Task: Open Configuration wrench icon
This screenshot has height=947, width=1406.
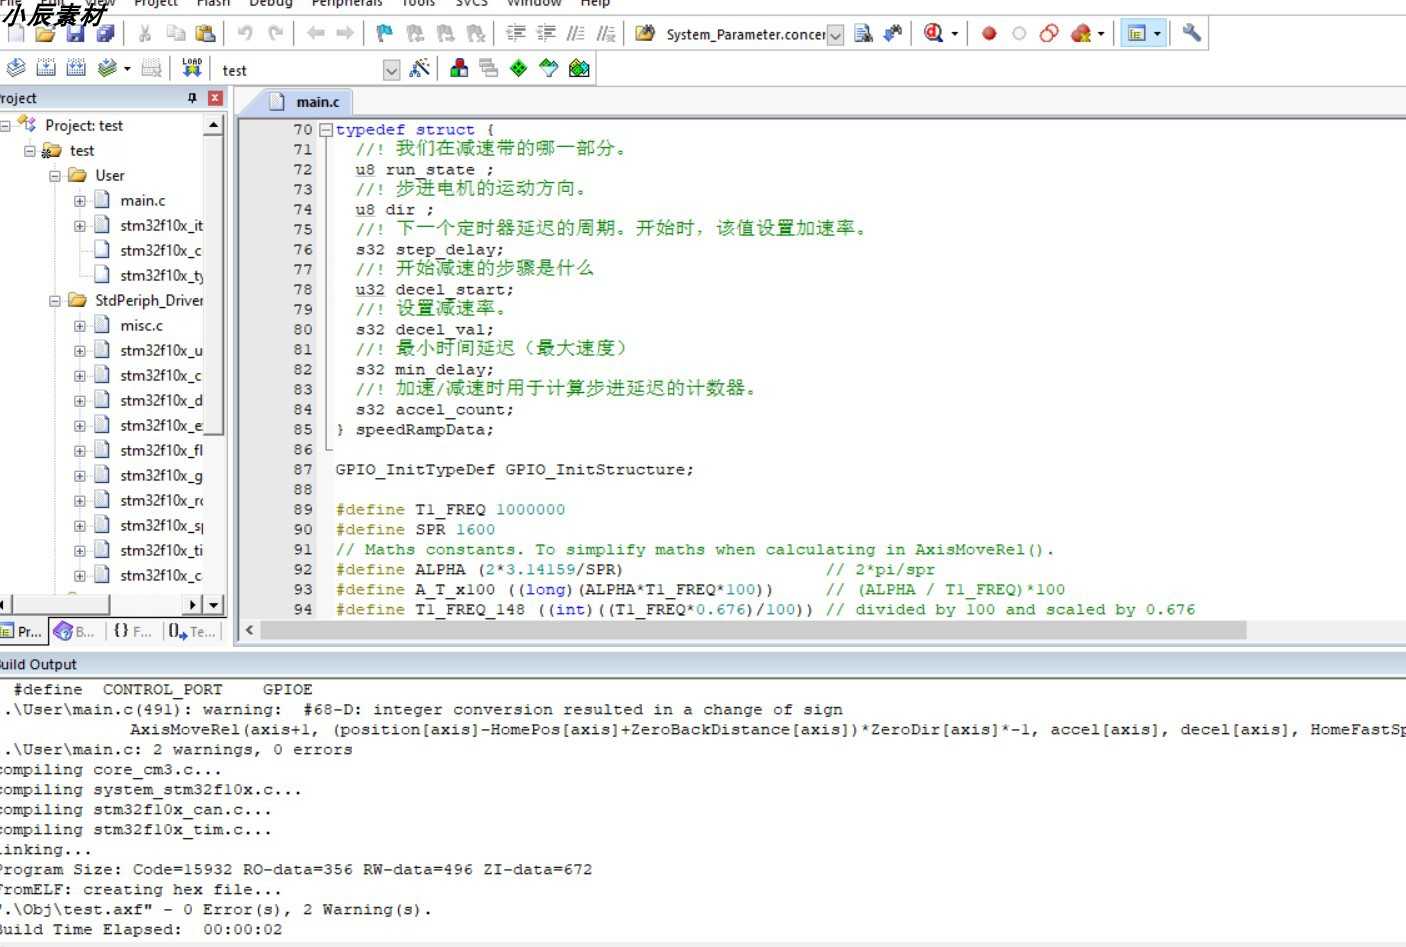Action: pyautogui.click(x=1191, y=33)
